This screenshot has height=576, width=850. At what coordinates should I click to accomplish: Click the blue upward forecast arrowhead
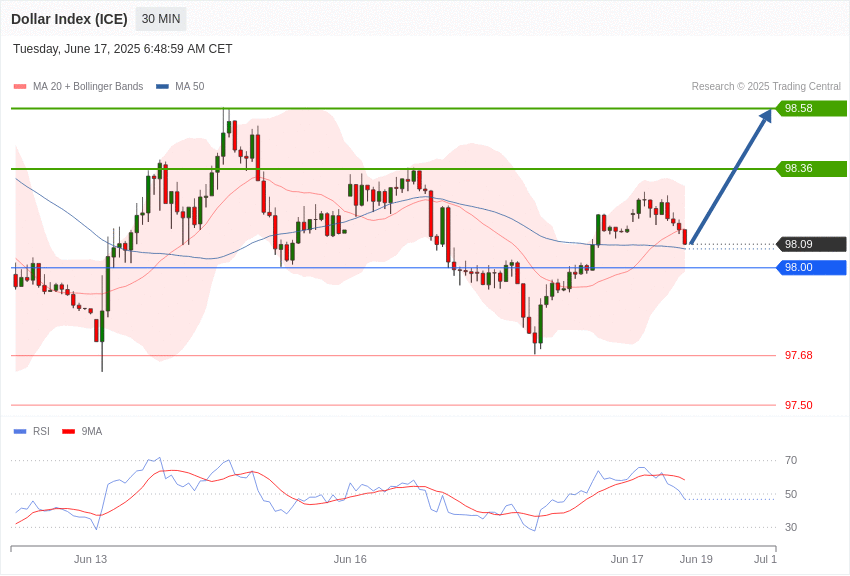click(765, 116)
